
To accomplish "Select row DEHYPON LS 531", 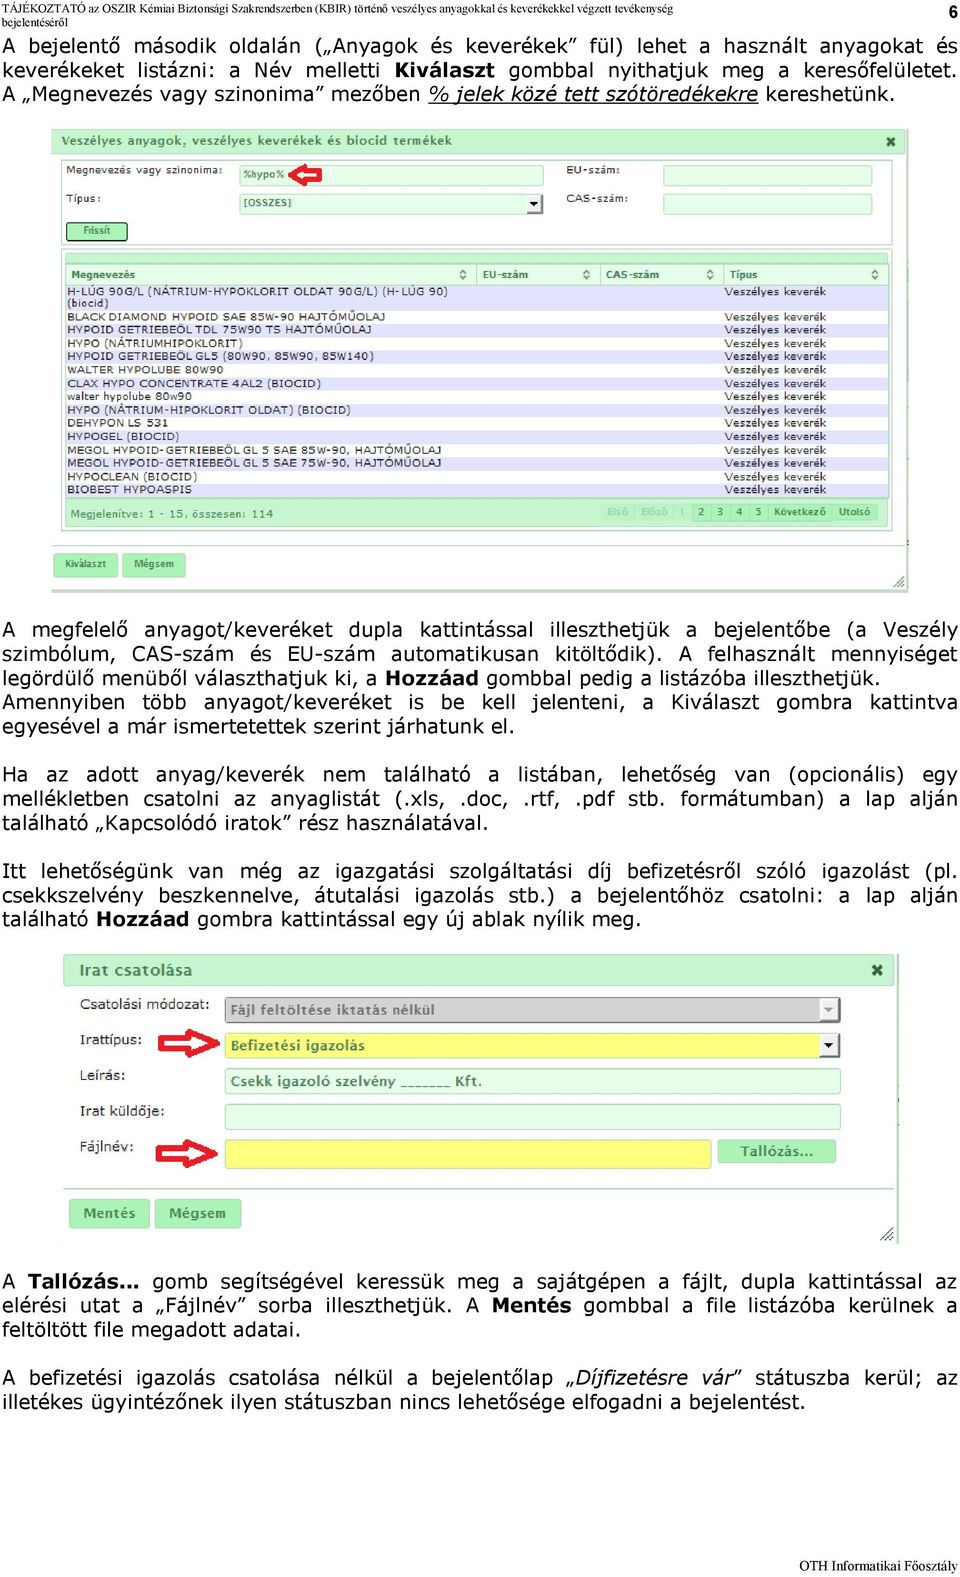I will [477, 423].
